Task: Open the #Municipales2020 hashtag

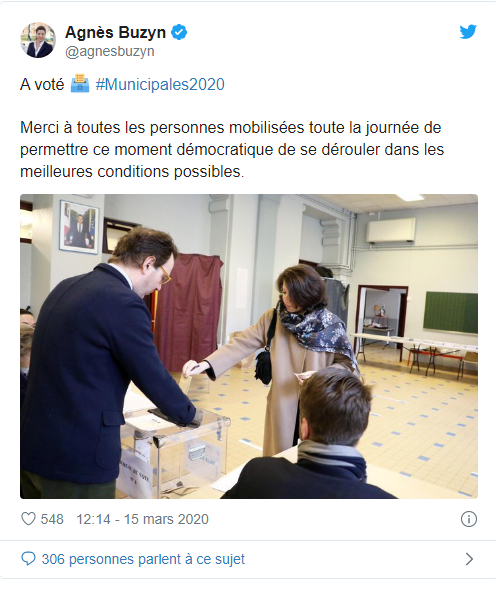Action: coord(160,84)
